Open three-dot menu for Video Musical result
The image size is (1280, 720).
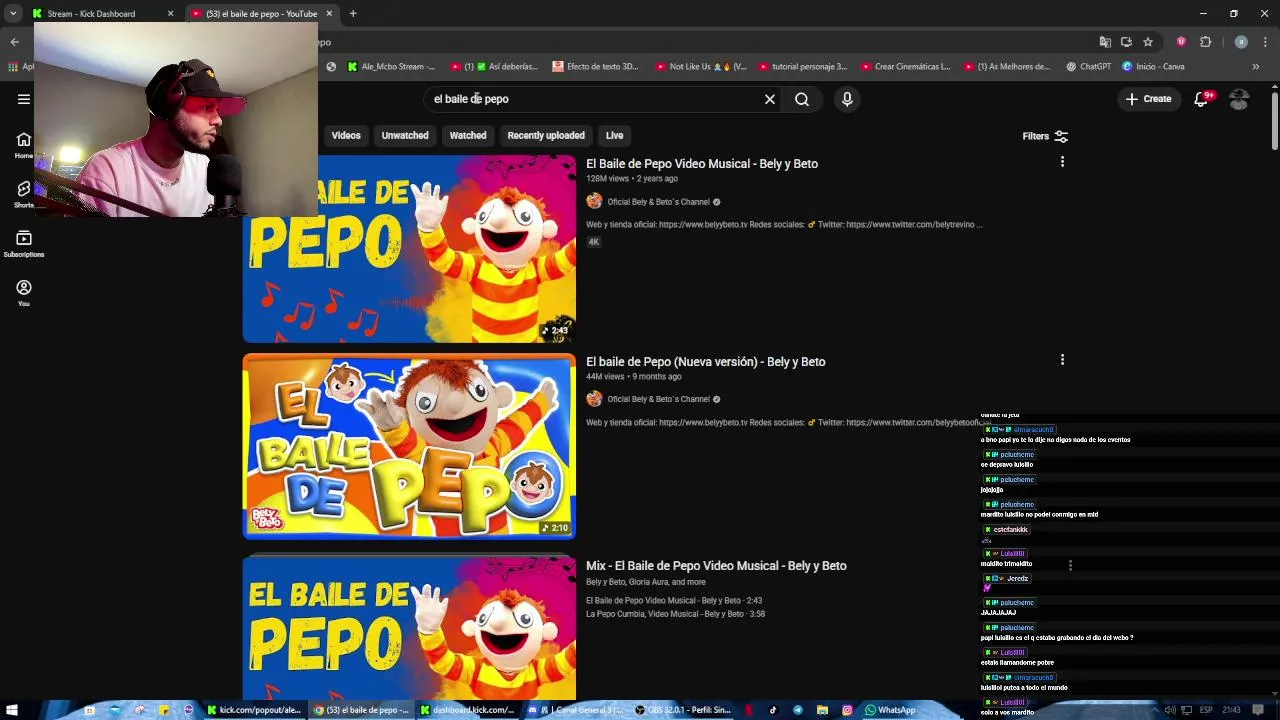coord(1062,162)
